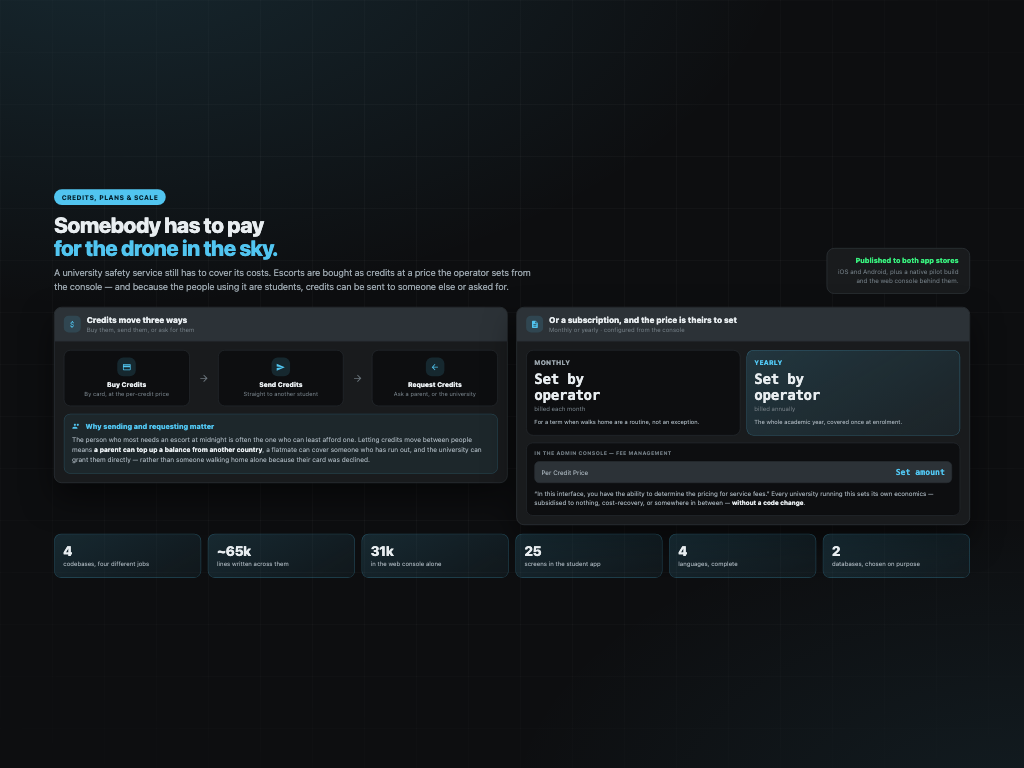Click the dollar icon beside Credits move three ways
The image size is (1024, 768).
(x=72, y=324)
